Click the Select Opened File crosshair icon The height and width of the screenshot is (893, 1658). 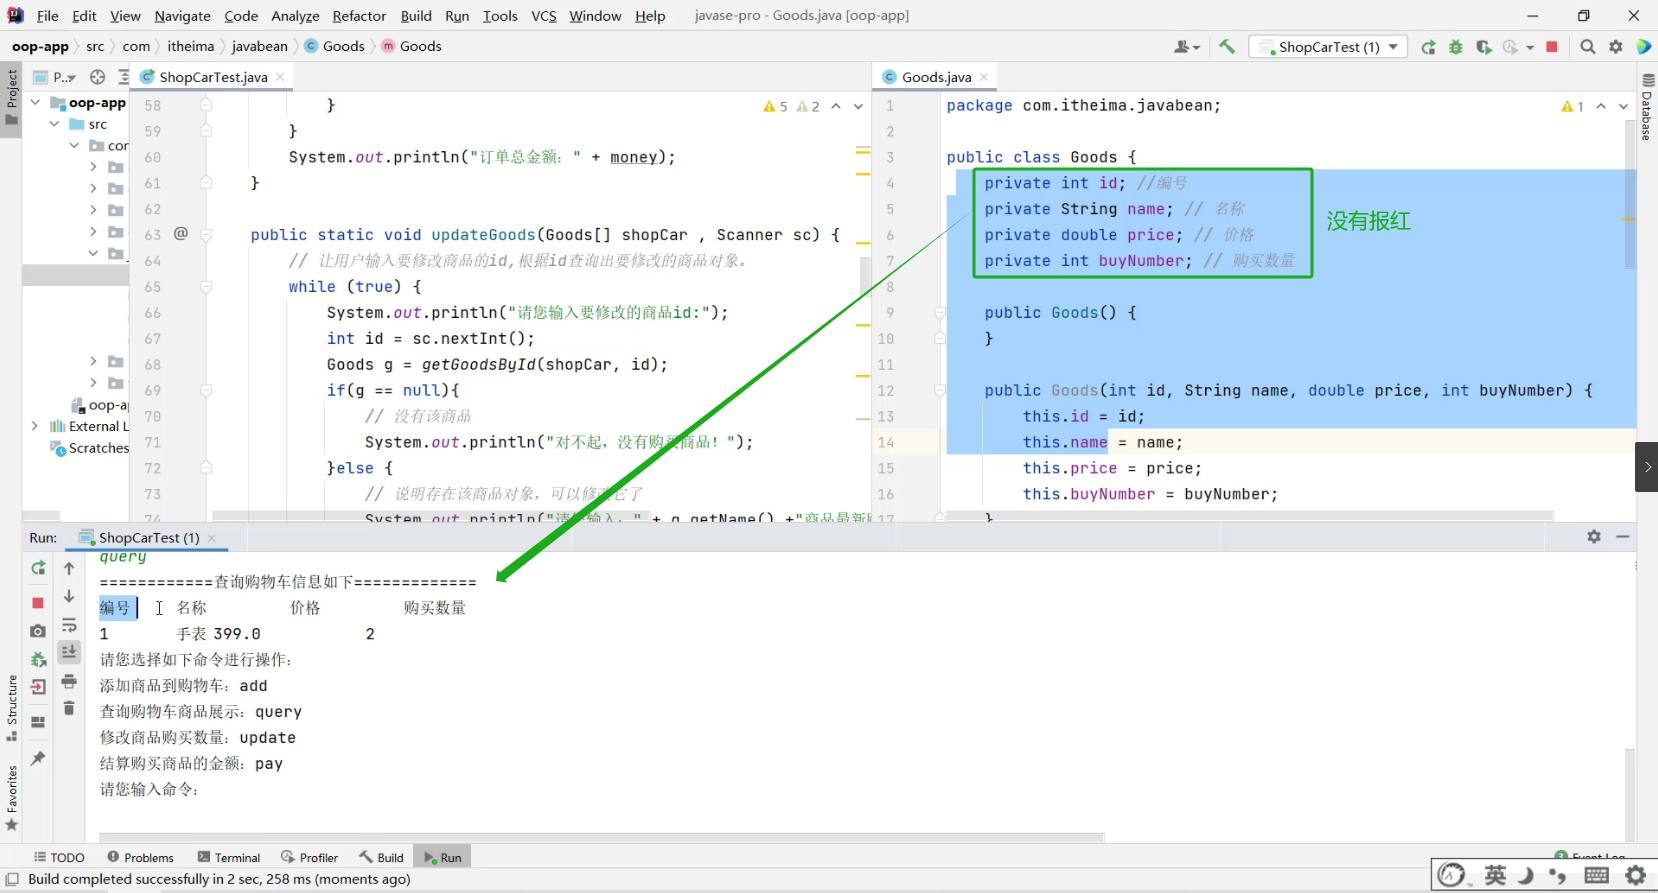(97, 77)
